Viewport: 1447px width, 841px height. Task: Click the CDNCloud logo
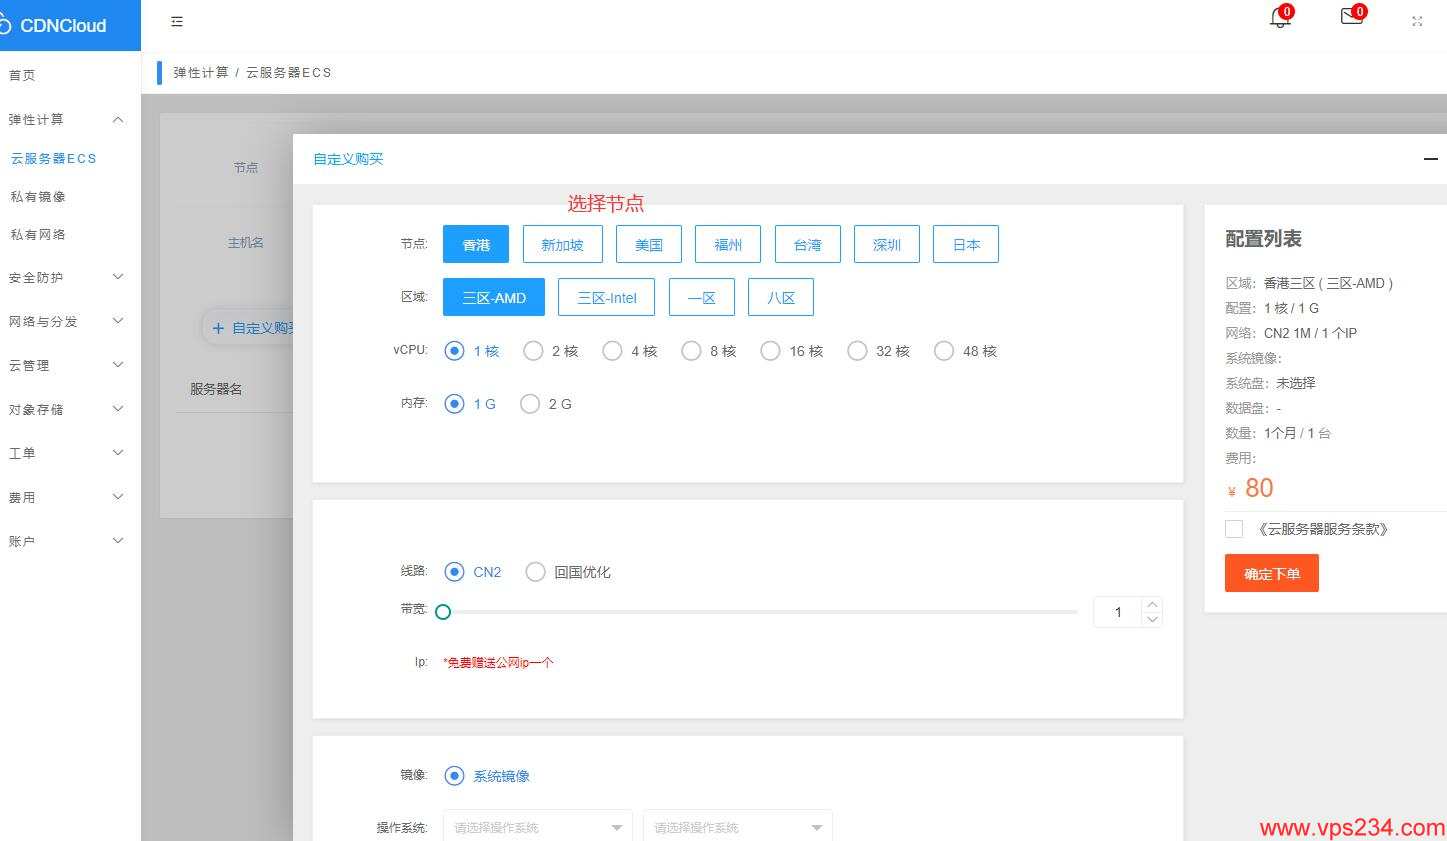(x=55, y=25)
